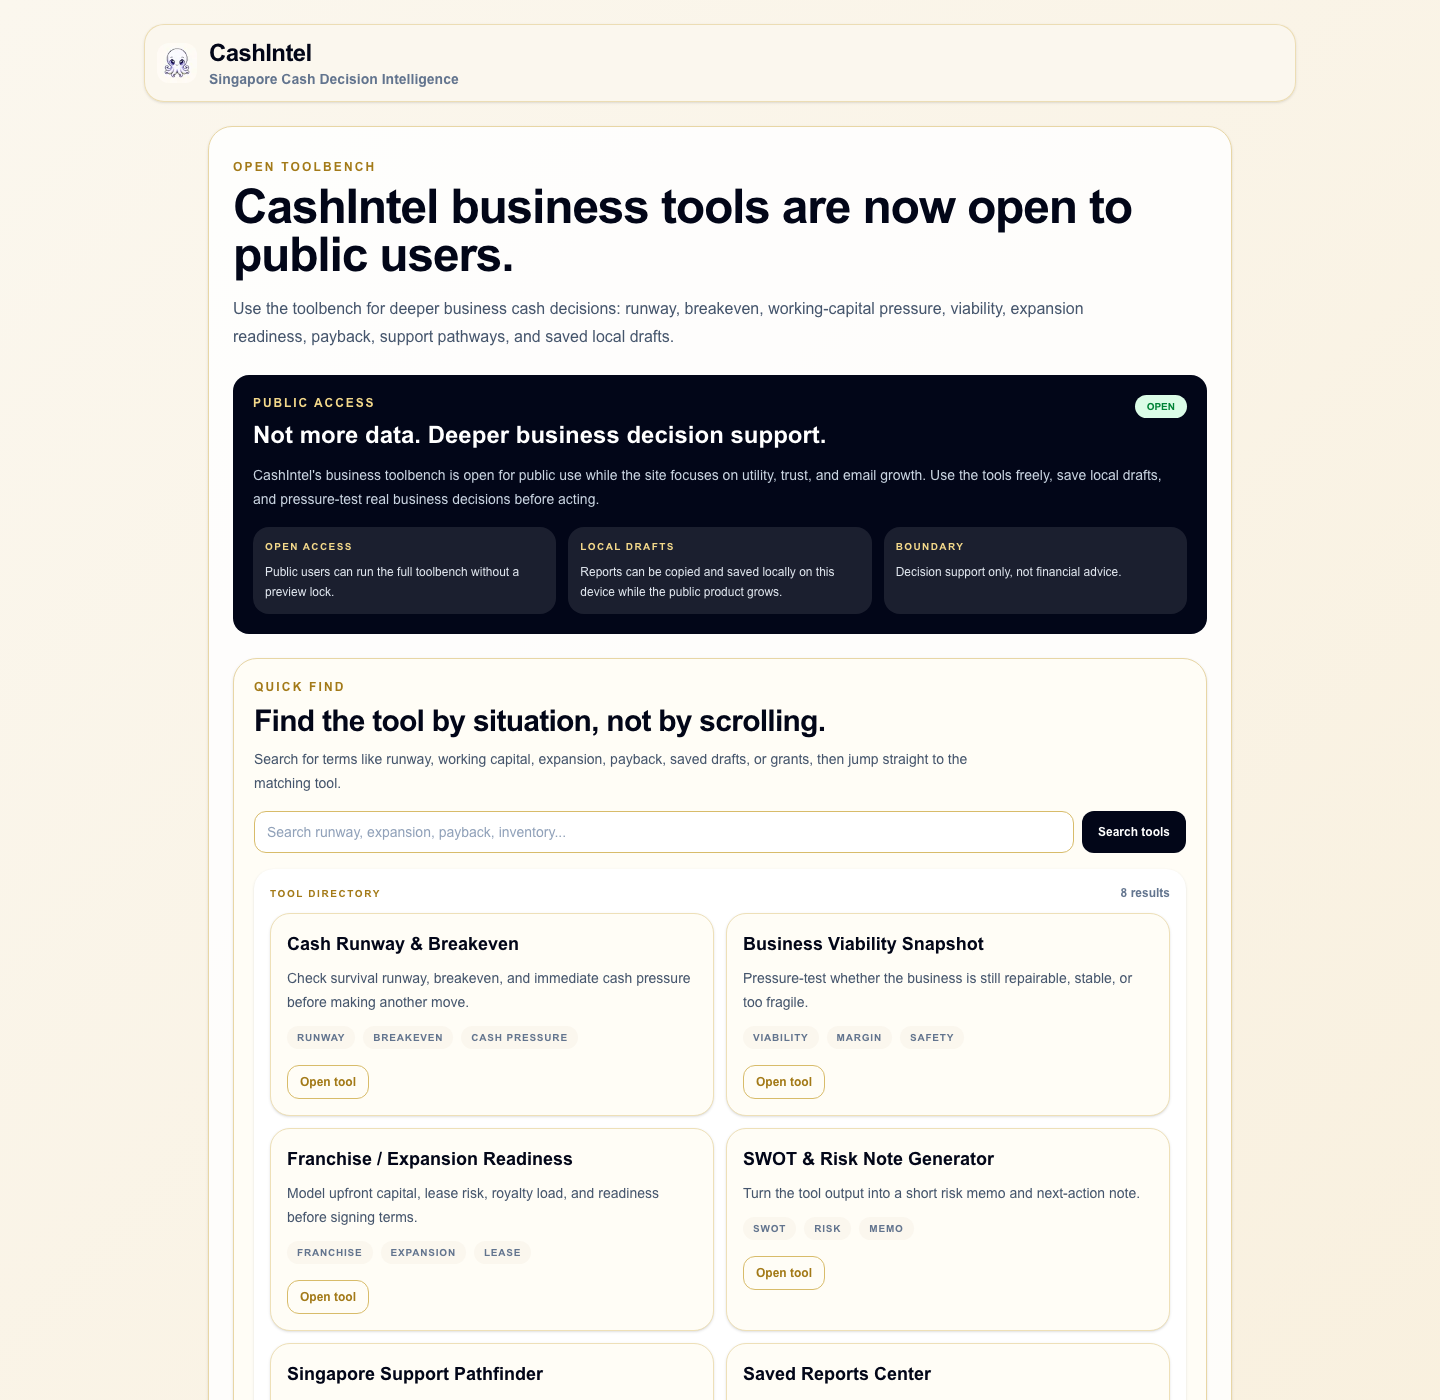Click the CashIntel brand name in header
1440x1400 pixels.
(x=260, y=53)
